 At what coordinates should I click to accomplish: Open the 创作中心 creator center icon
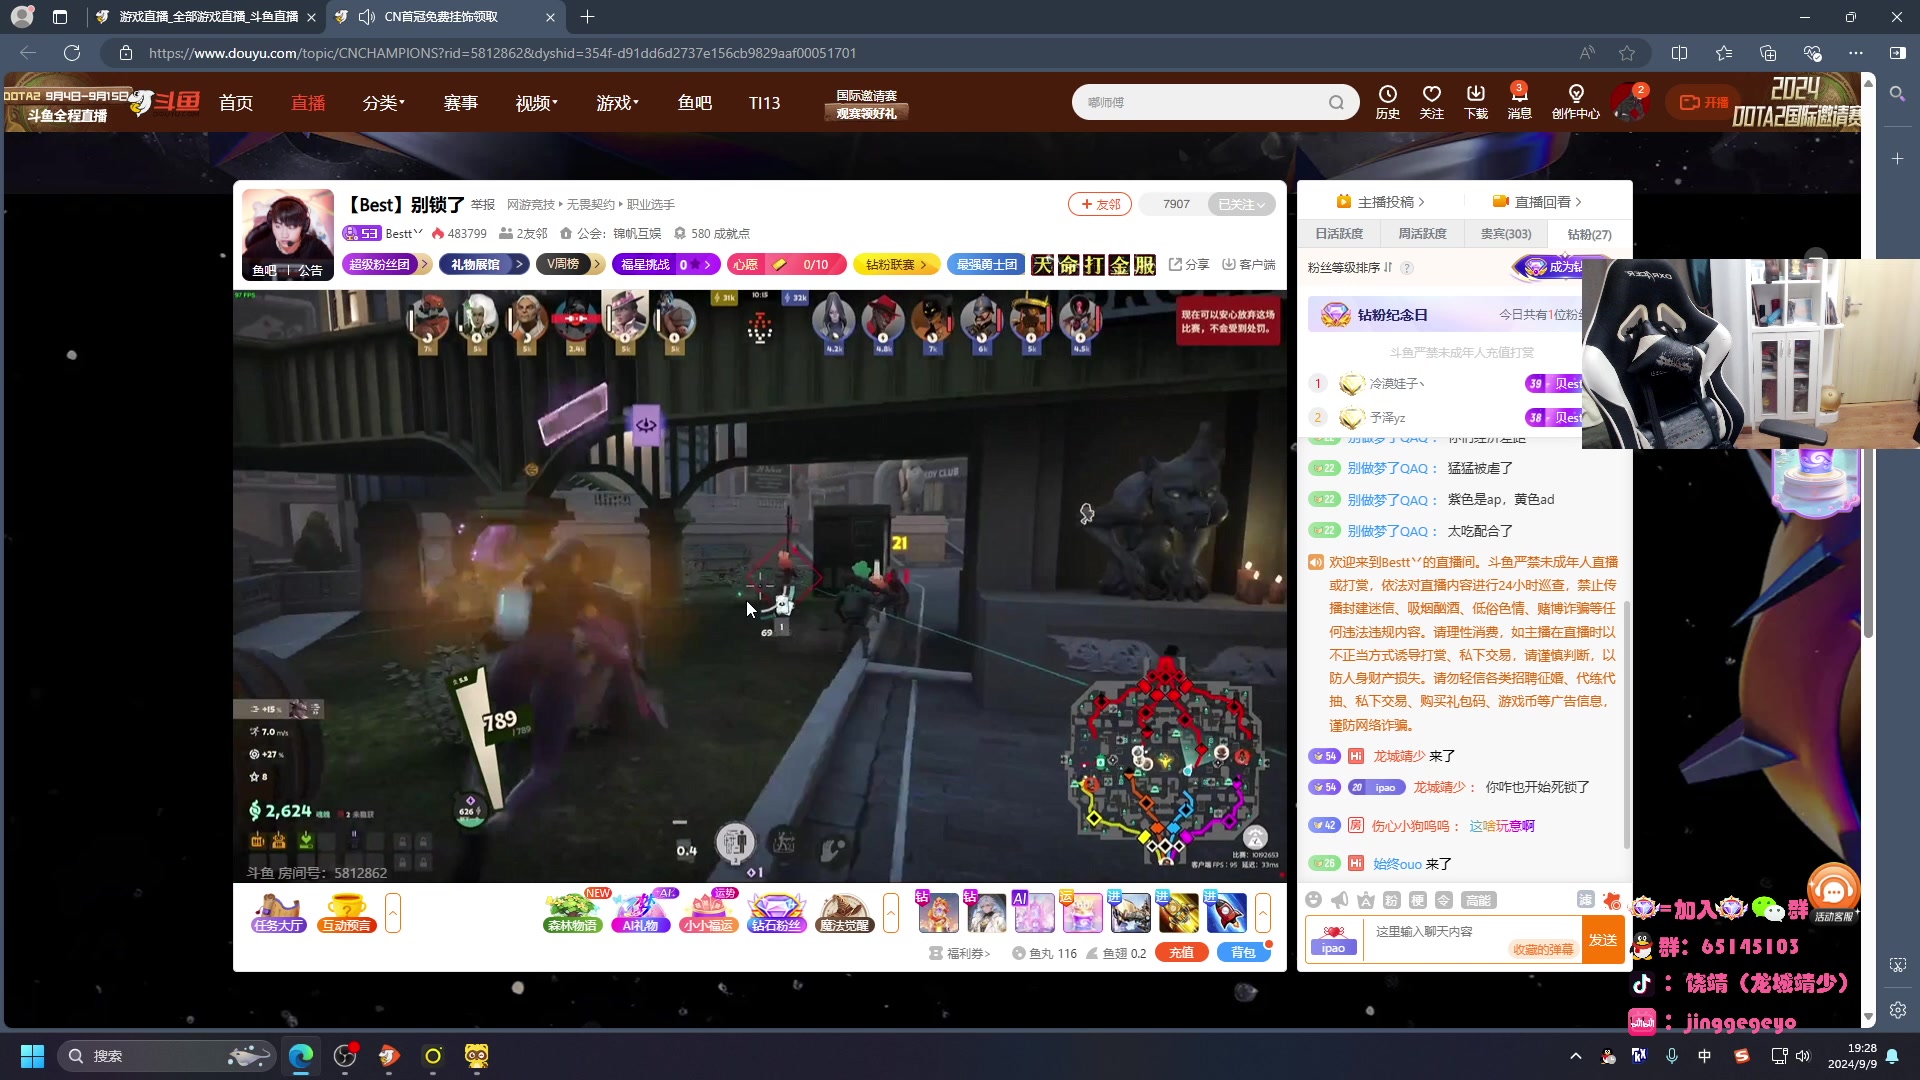coord(1575,102)
